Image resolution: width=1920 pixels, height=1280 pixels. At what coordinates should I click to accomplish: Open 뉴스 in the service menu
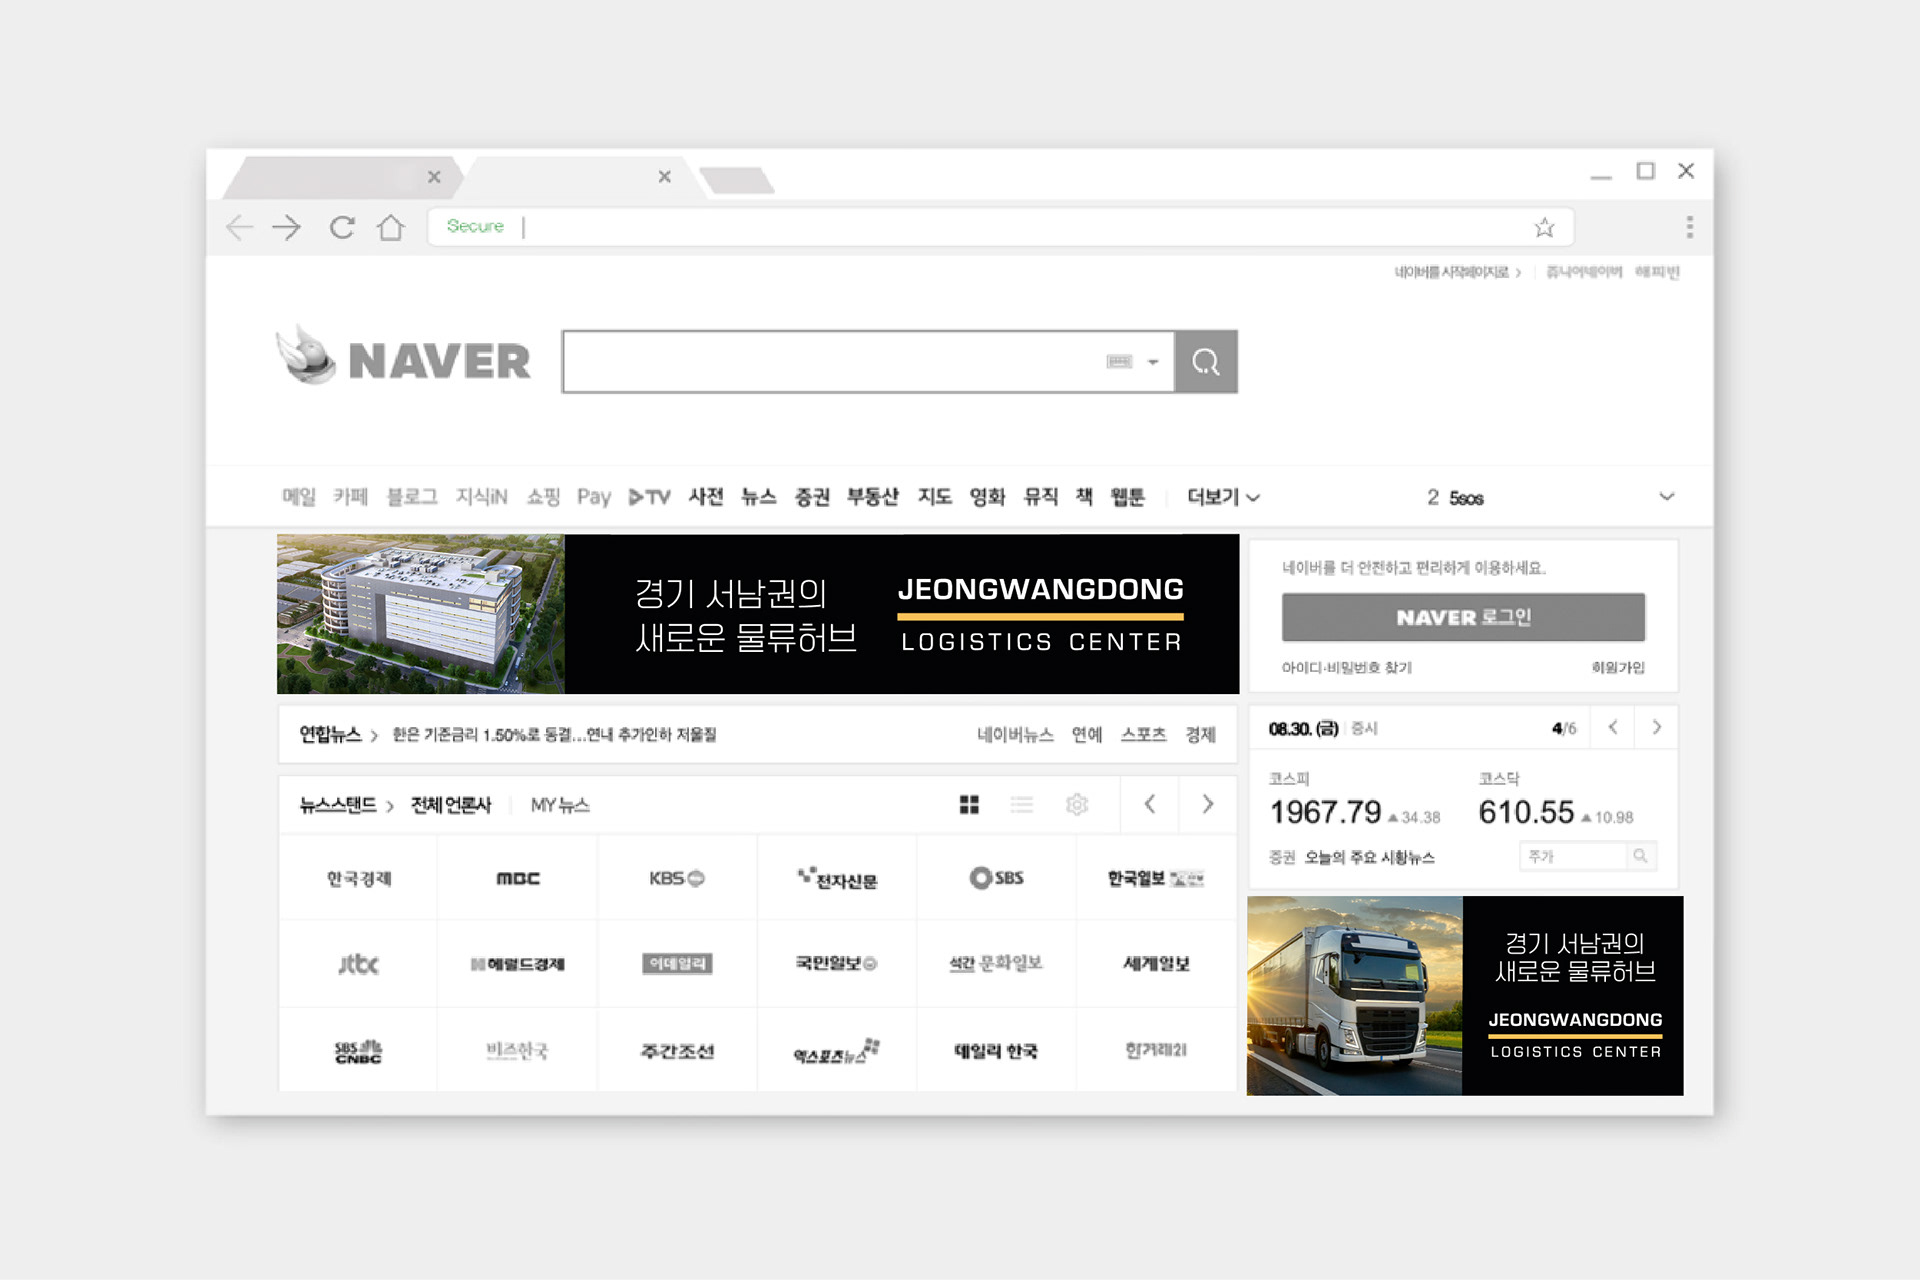[x=759, y=497]
